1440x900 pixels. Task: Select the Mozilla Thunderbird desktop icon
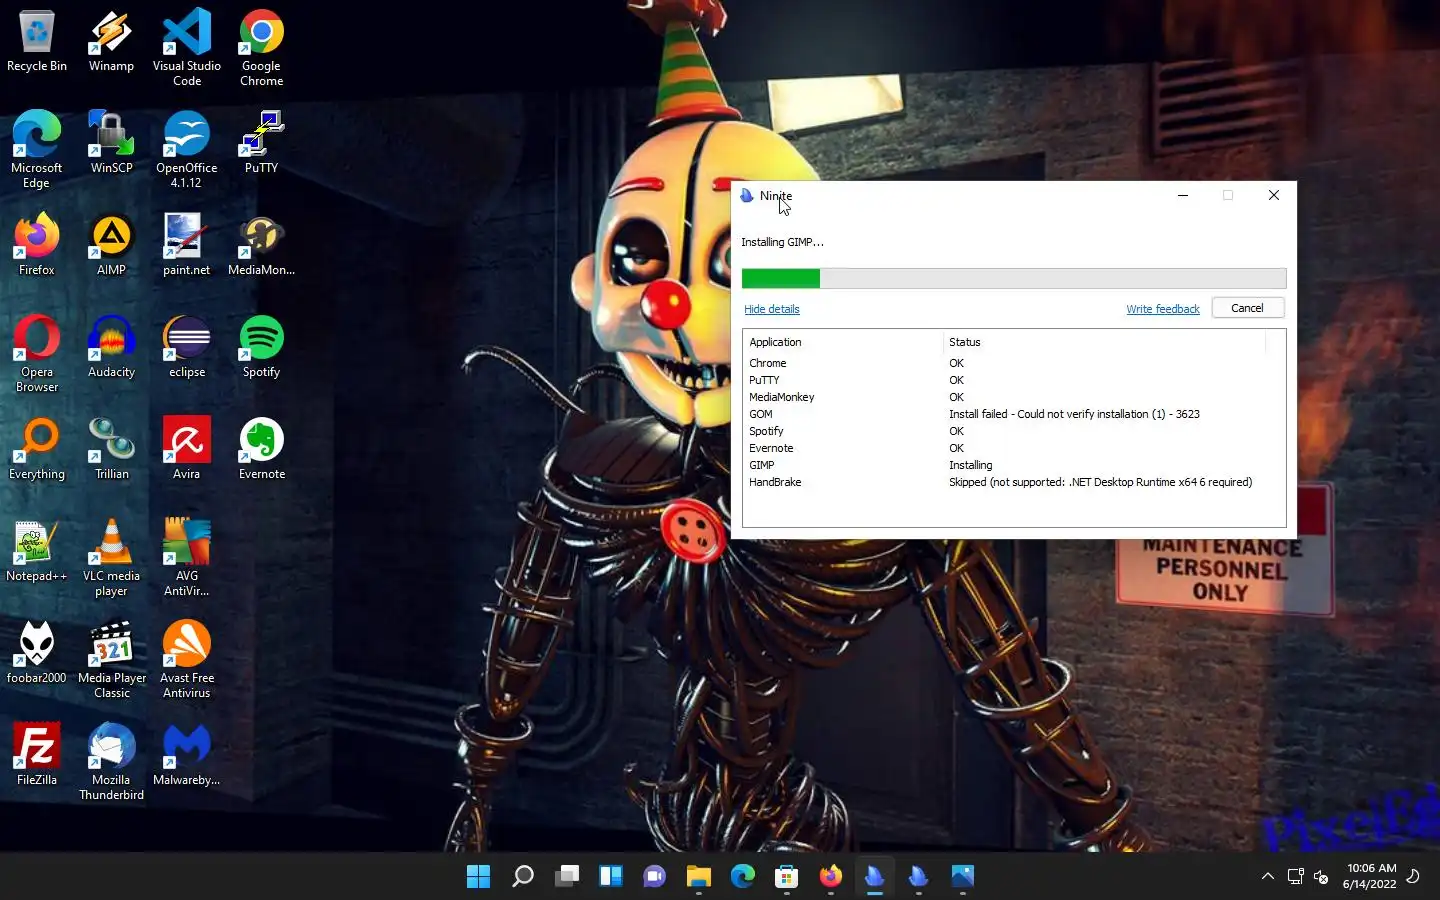[x=111, y=761]
